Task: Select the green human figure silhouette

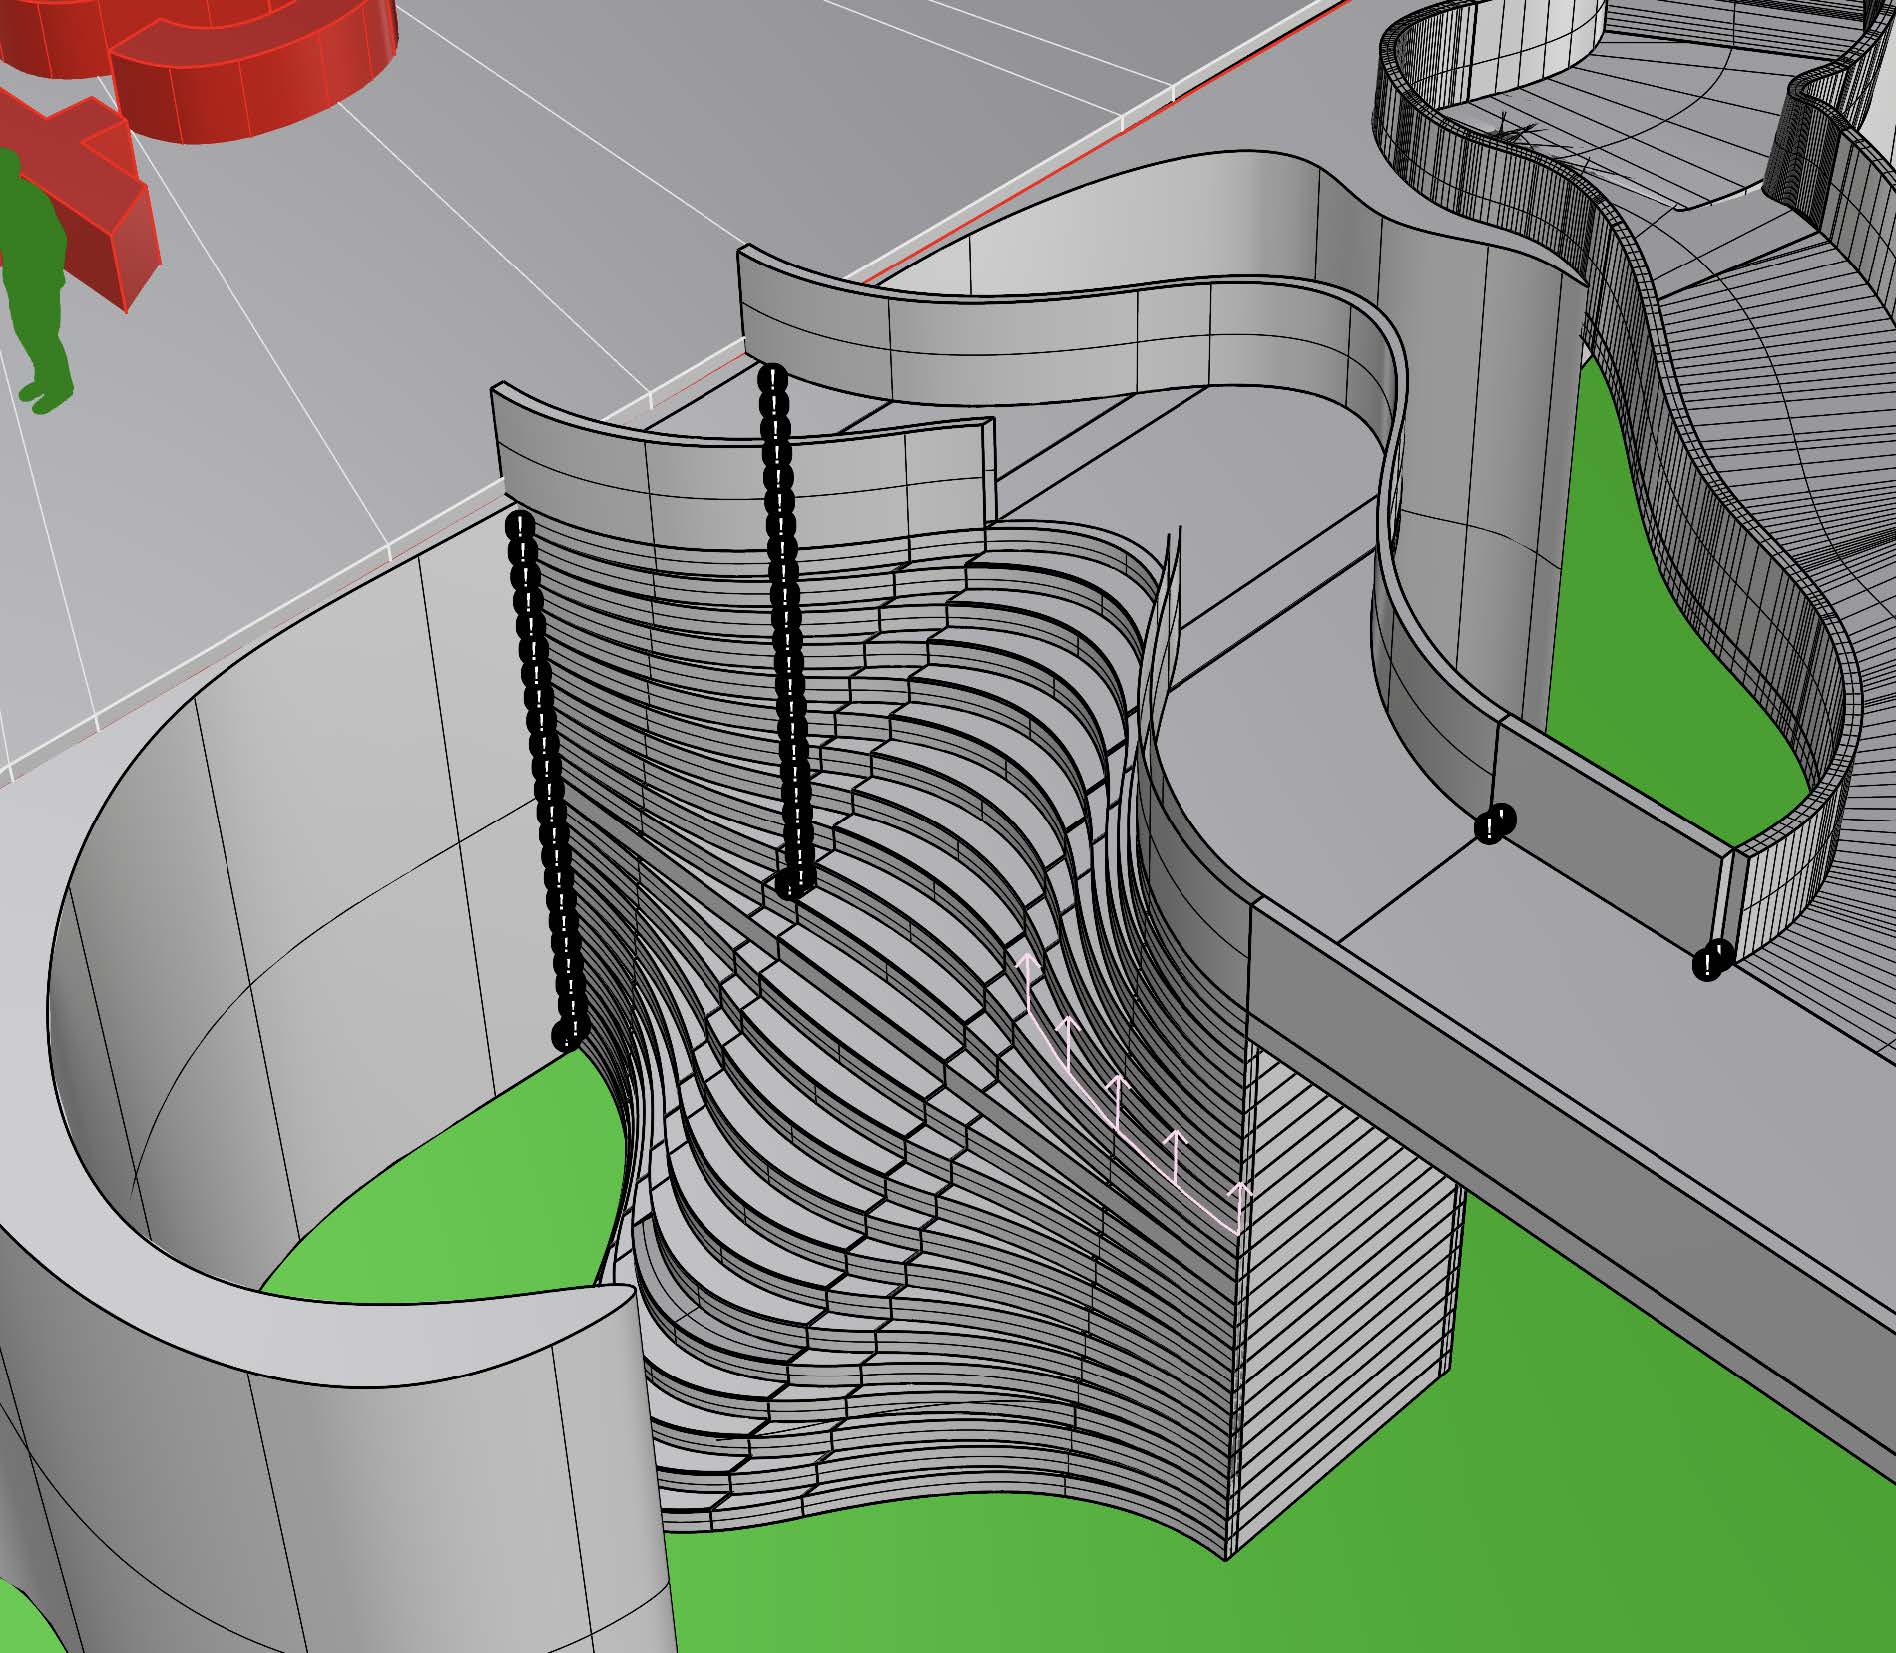Action: 35,280
